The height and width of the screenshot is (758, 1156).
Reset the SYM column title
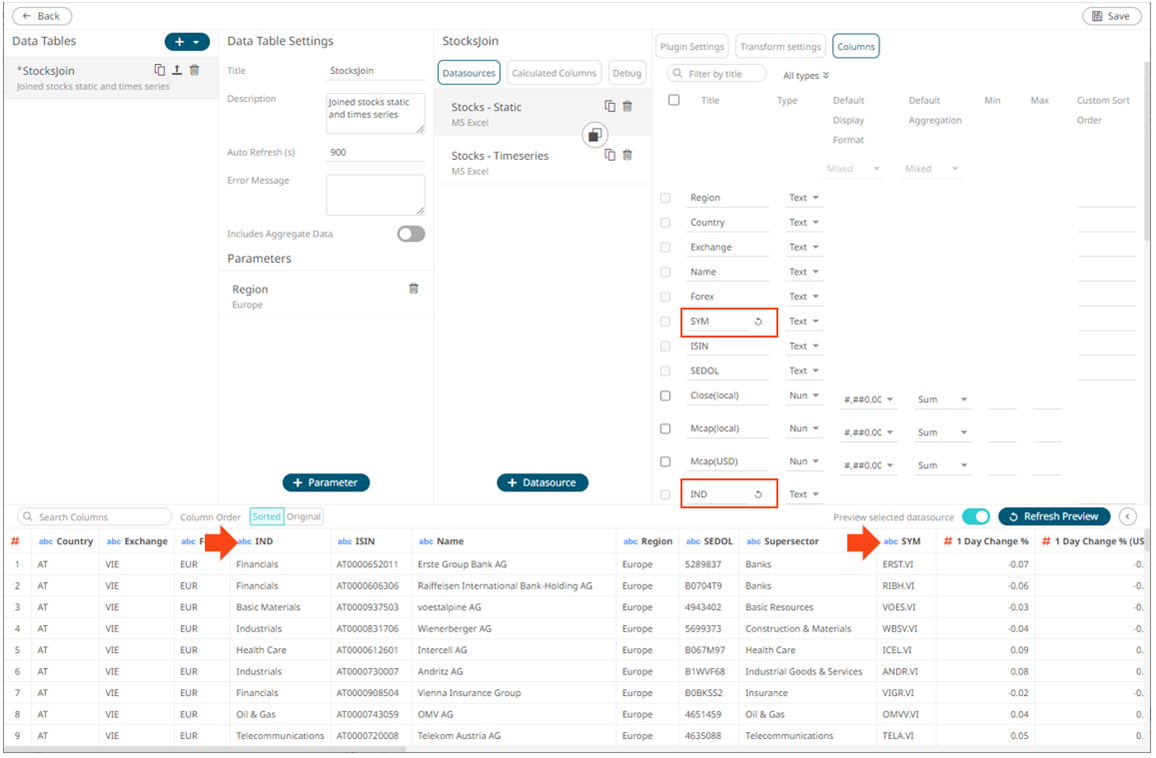coord(758,322)
